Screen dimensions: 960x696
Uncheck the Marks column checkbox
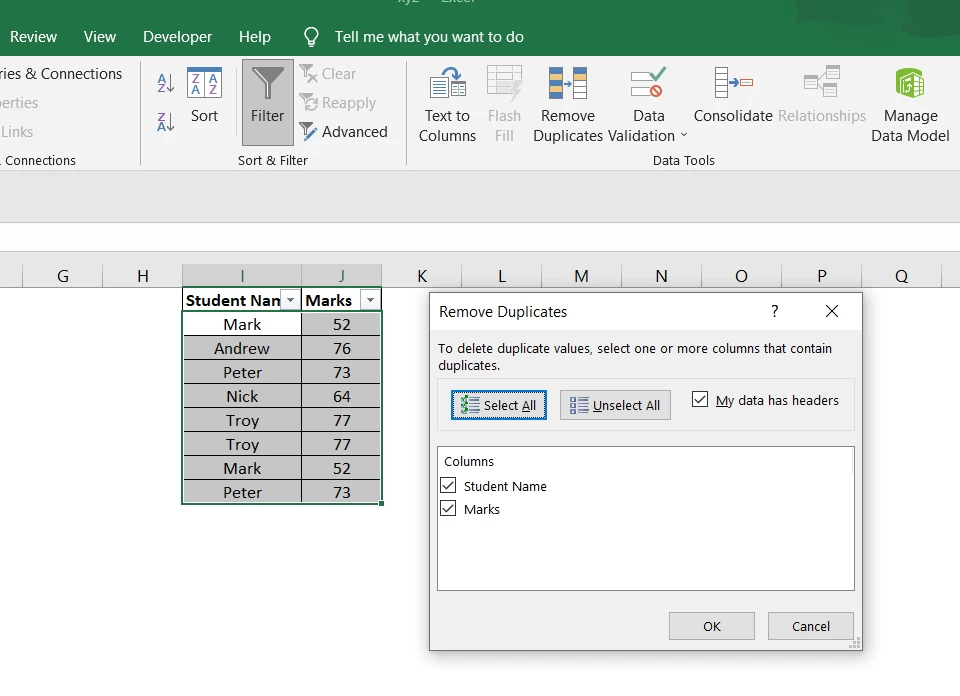tap(448, 509)
